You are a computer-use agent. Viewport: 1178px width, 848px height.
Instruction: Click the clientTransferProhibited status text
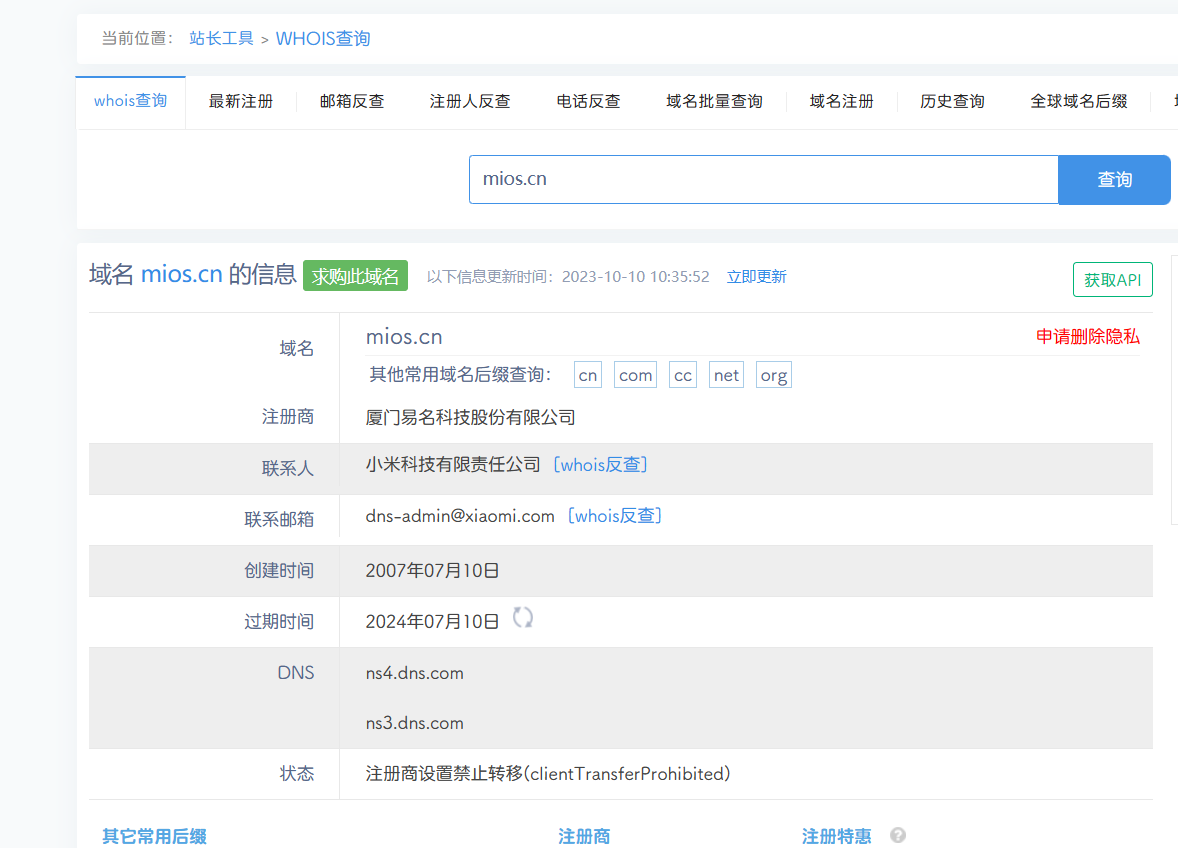coord(548,774)
